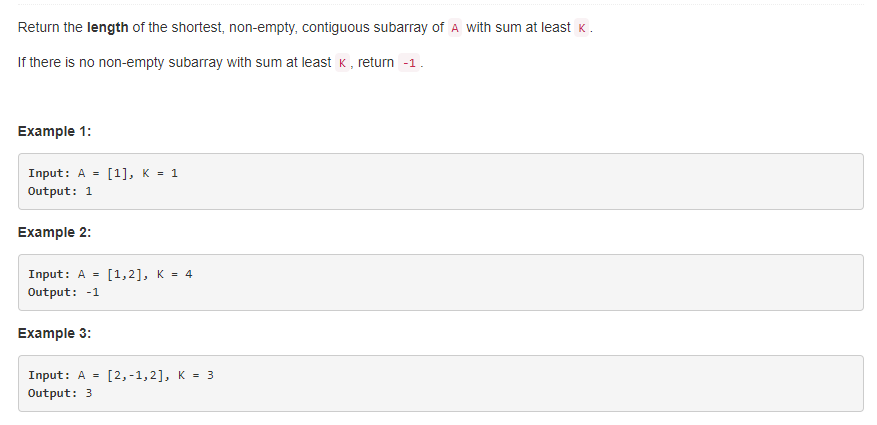The width and height of the screenshot is (877, 425).
Task: Click "K = 1" in Example 1 input
Action: [161, 173]
